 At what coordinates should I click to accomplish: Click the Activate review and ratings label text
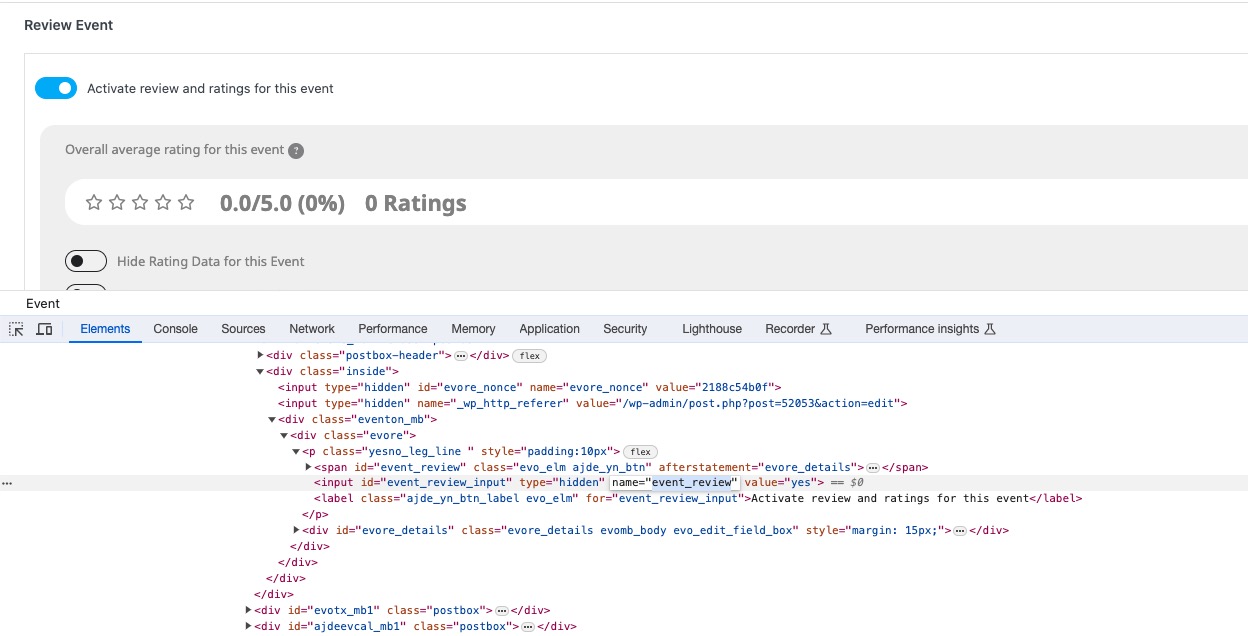(210, 88)
